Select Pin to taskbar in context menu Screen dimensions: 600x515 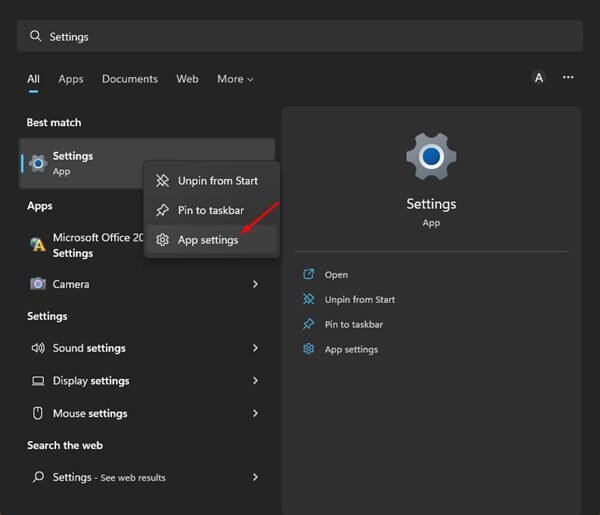(x=210, y=211)
